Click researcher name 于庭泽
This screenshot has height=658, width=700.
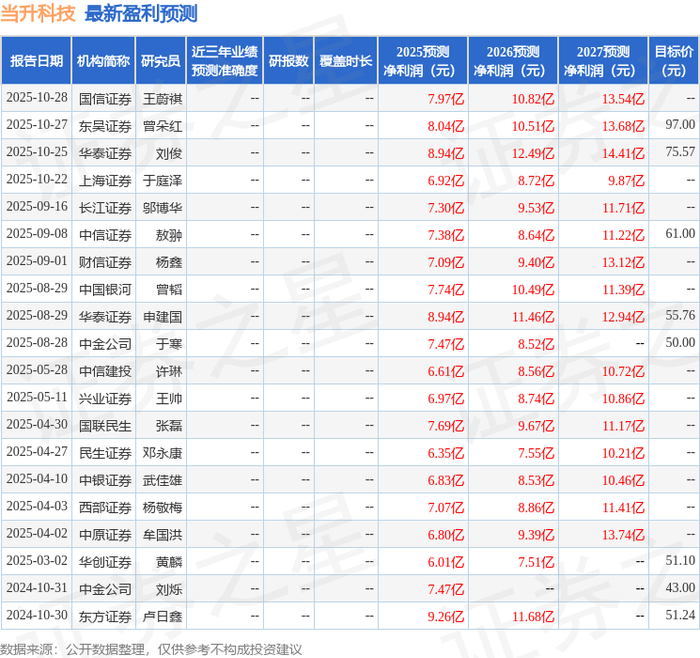tap(162, 180)
